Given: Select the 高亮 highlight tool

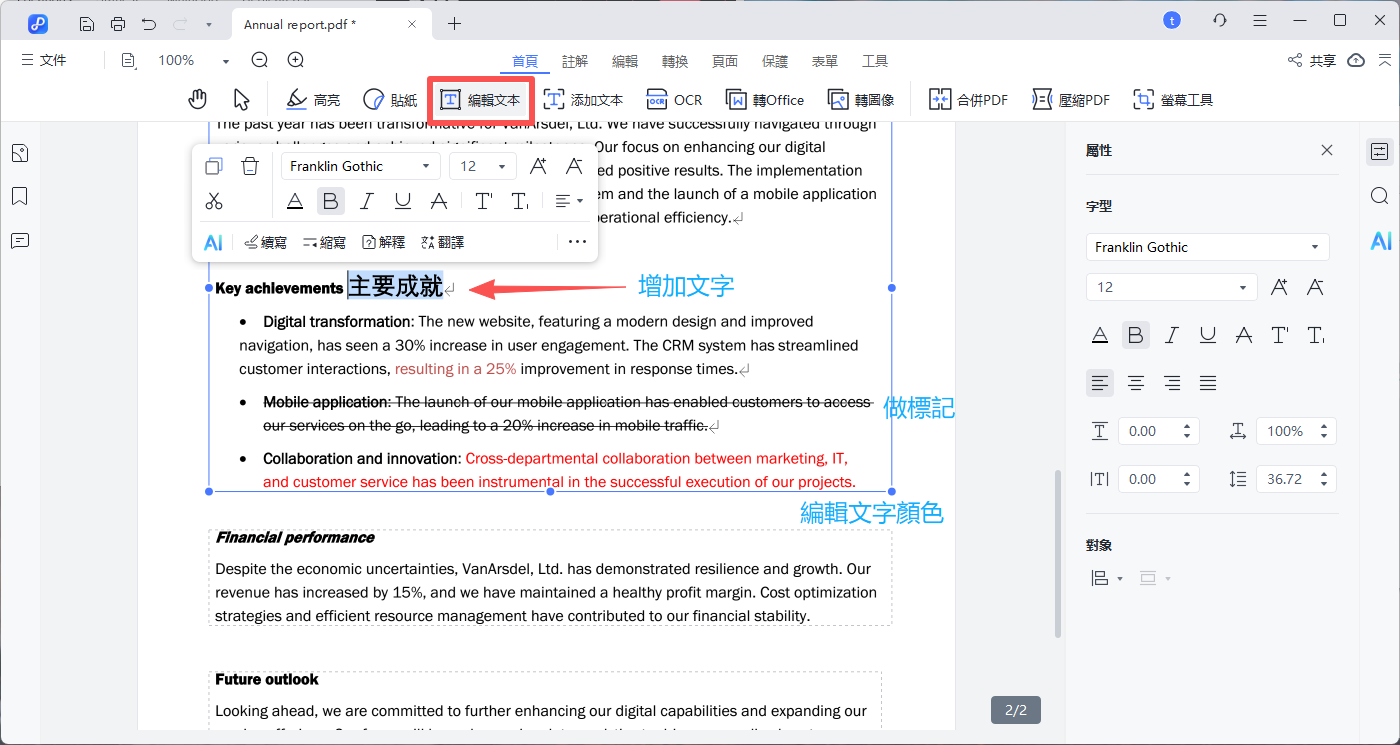Looking at the screenshot, I should click(311, 99).
